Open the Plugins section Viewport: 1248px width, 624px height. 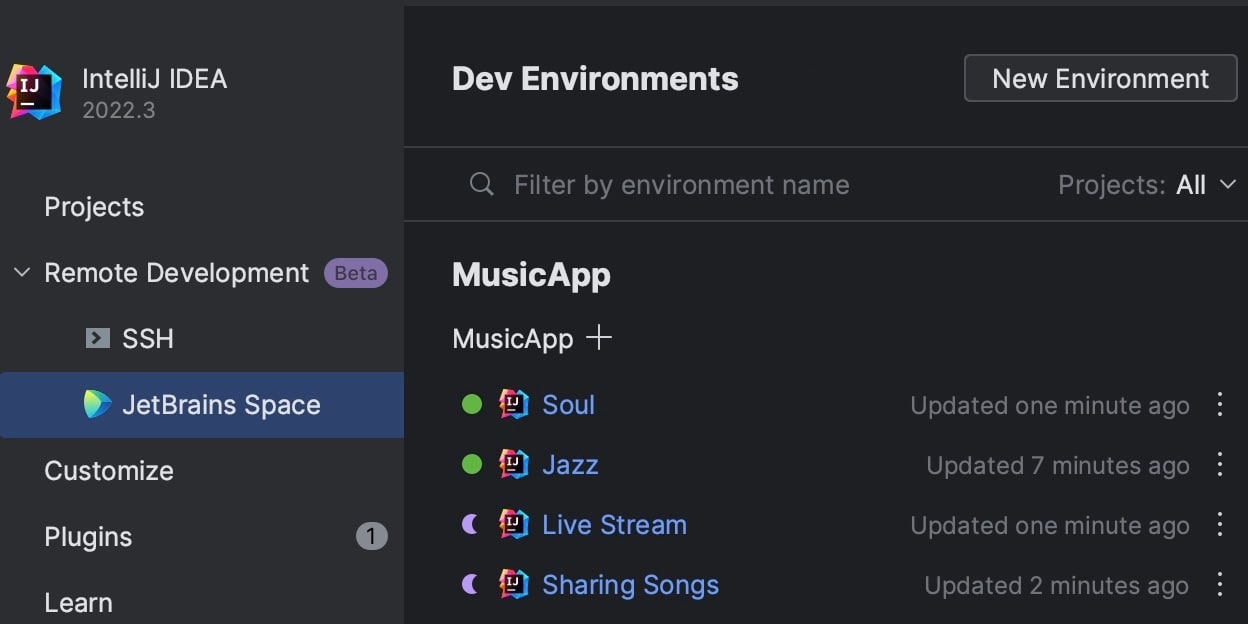pos(88,537)
